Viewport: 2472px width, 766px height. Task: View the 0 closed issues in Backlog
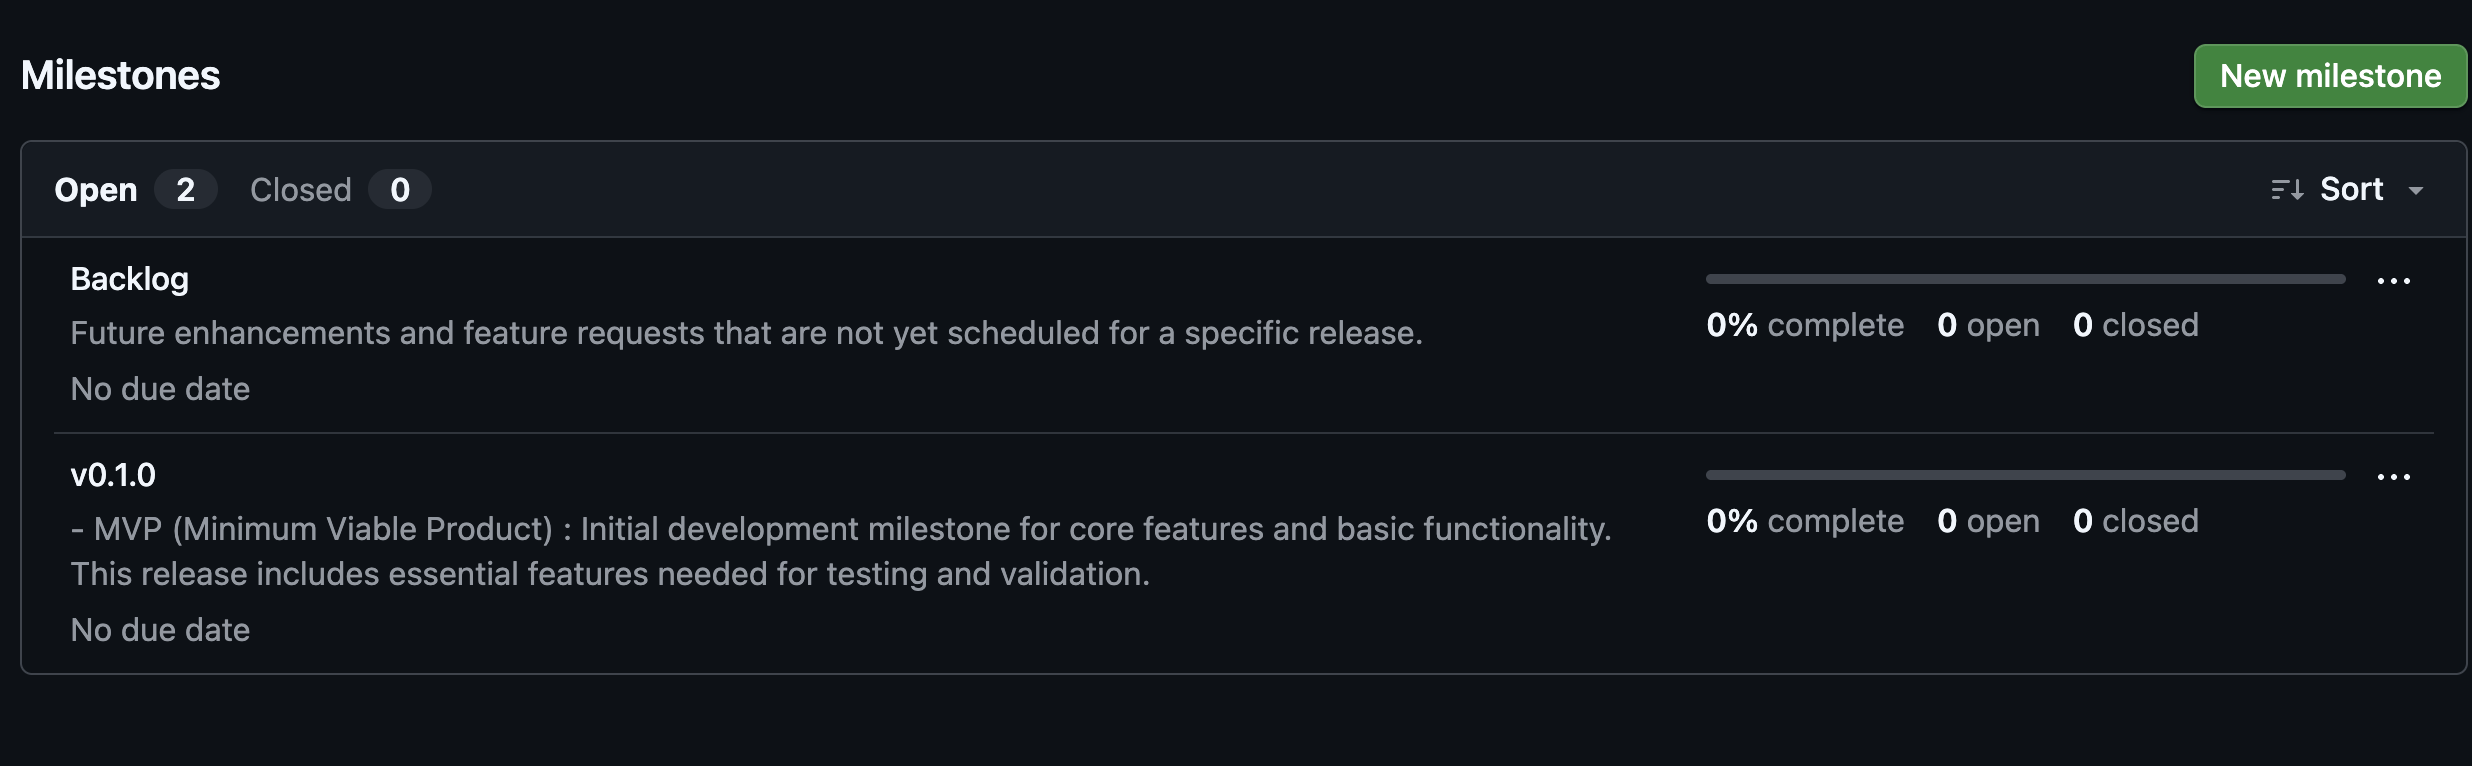2136,325
